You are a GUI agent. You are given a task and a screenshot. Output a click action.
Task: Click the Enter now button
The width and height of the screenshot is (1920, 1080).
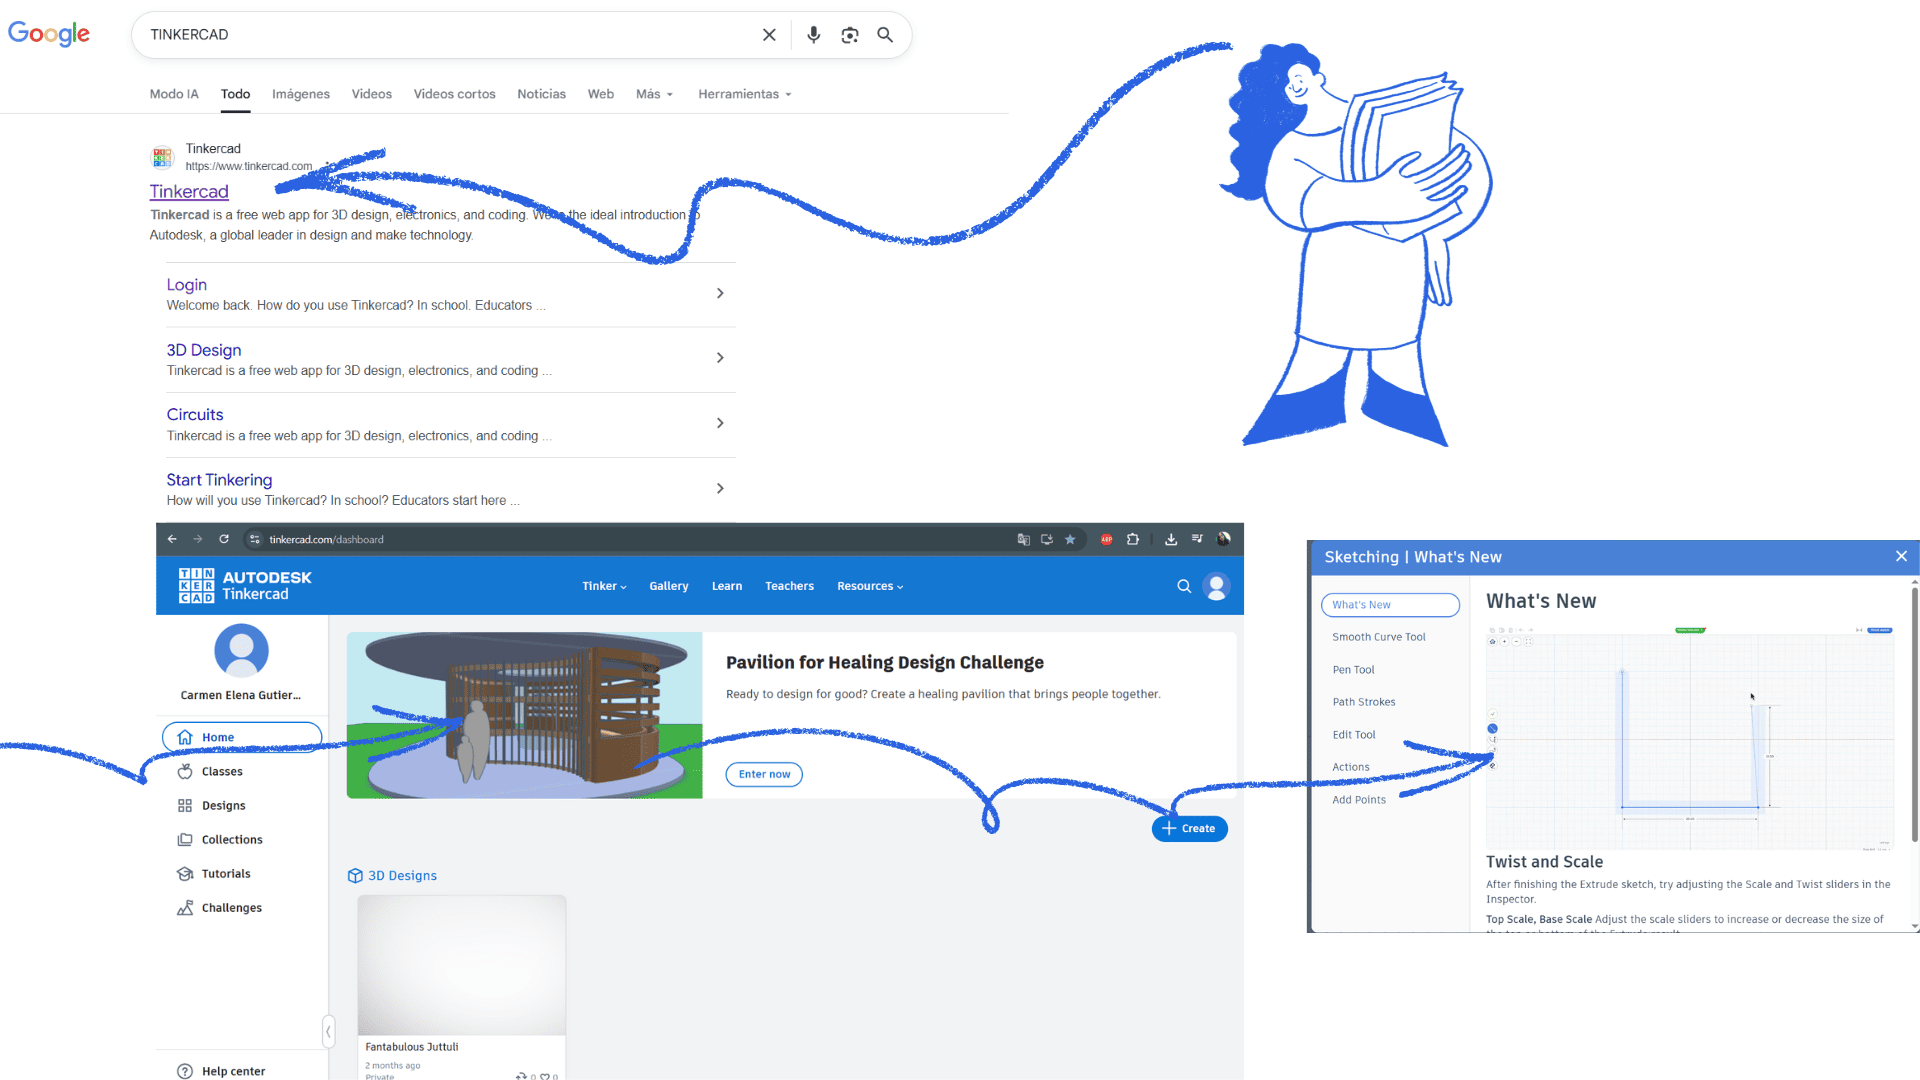pos(764,775)
